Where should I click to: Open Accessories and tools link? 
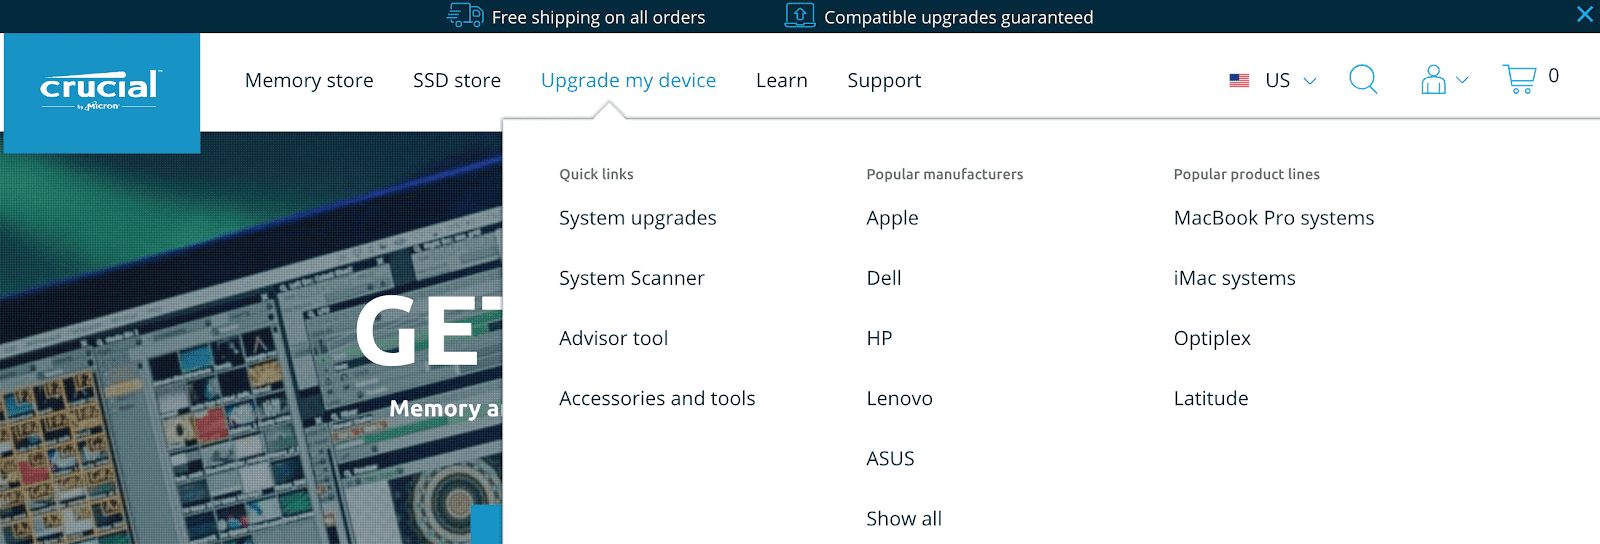(x=657, y=398)
